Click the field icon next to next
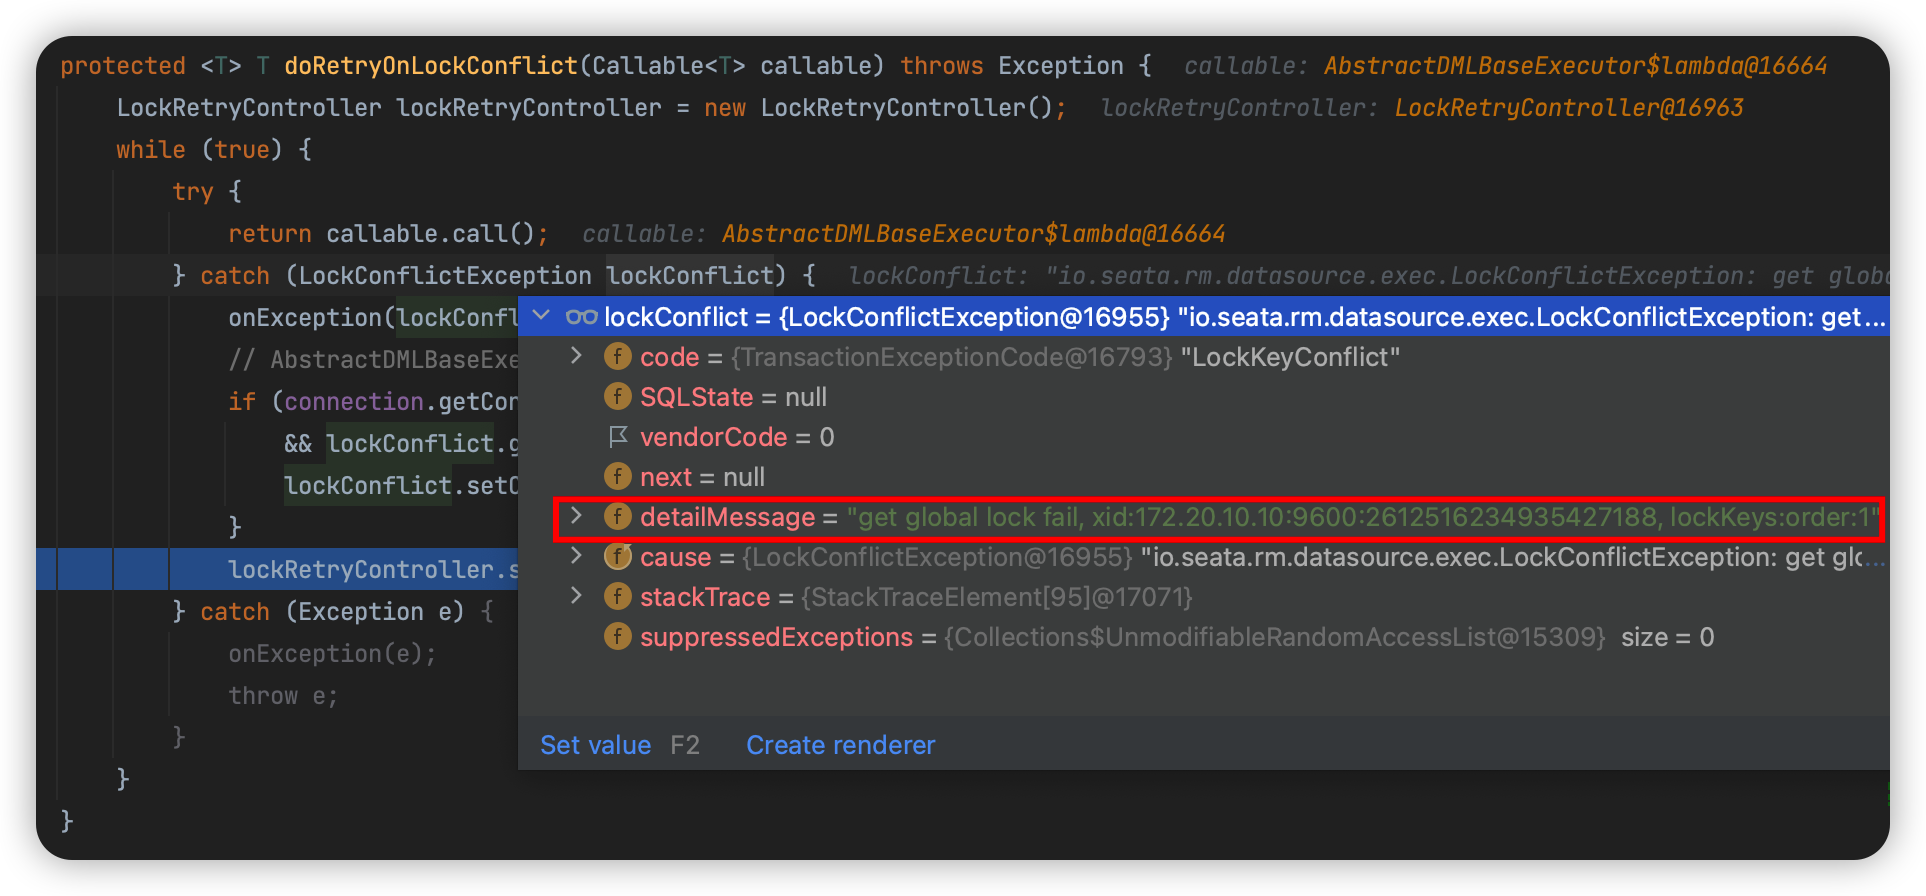The height and width of the screenshot is (896, 1926). [618, 476]
